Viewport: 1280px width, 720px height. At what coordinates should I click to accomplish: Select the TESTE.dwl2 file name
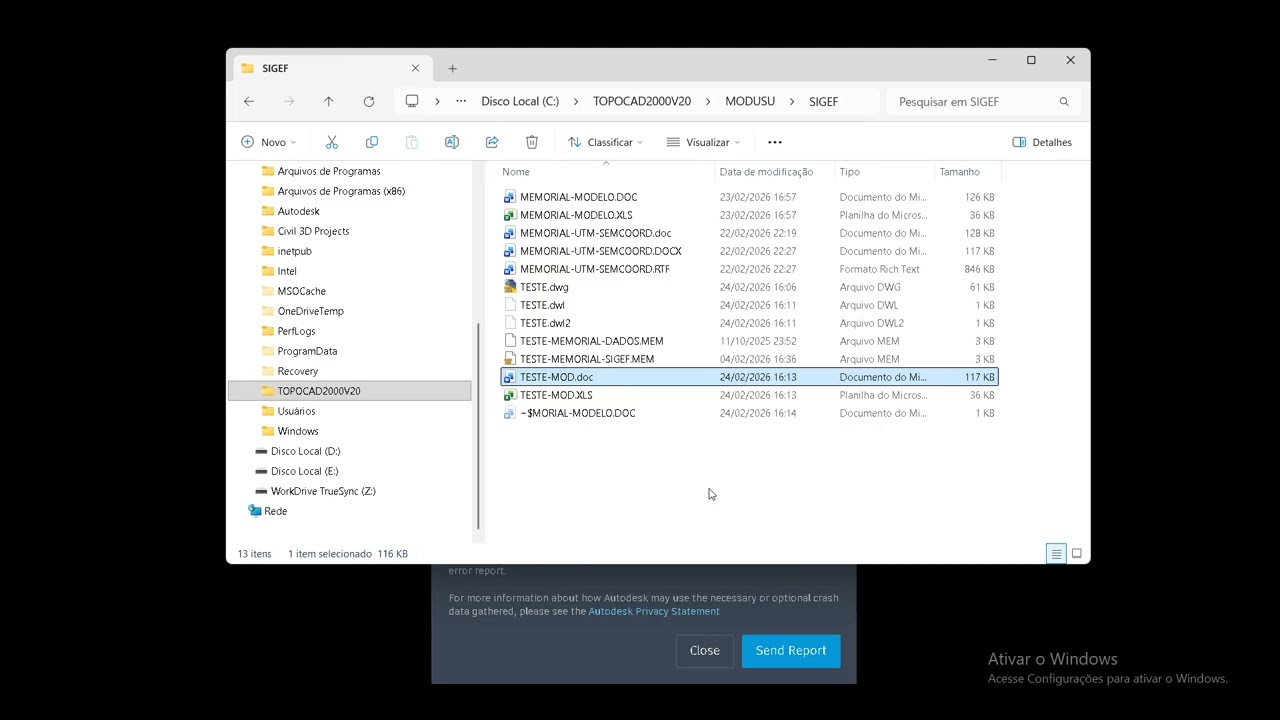(x=545, y=323)
